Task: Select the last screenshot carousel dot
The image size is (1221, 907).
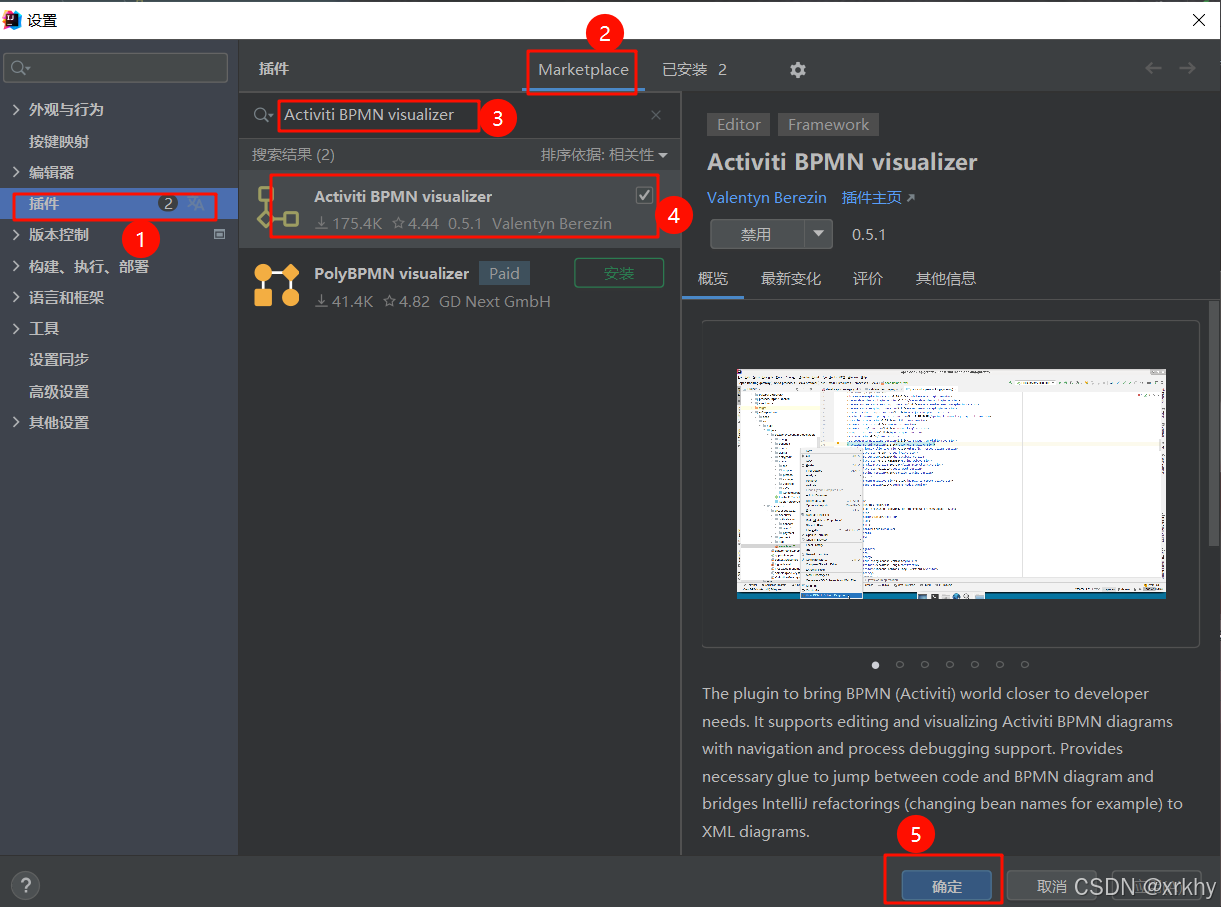Action: pyautogui.click(x=1025, y=664)
